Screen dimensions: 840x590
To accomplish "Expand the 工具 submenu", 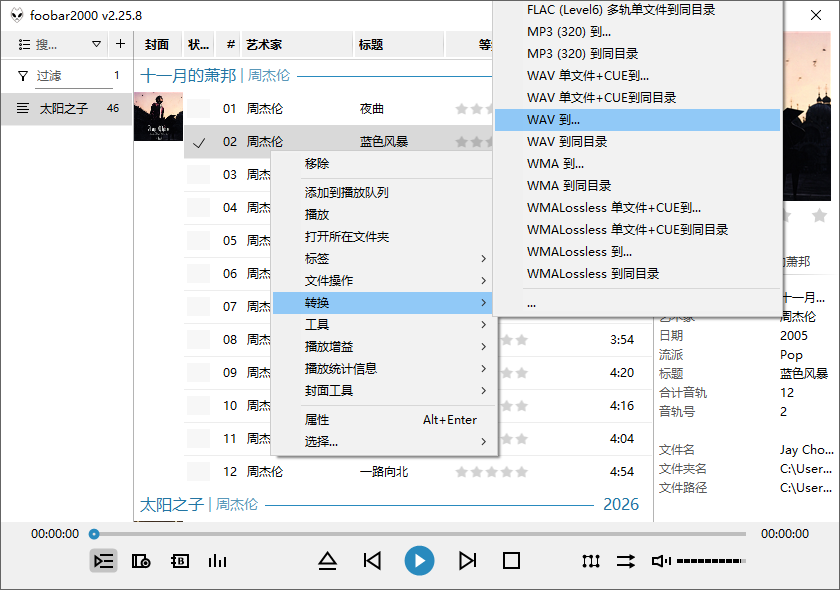I will [383, 325].
